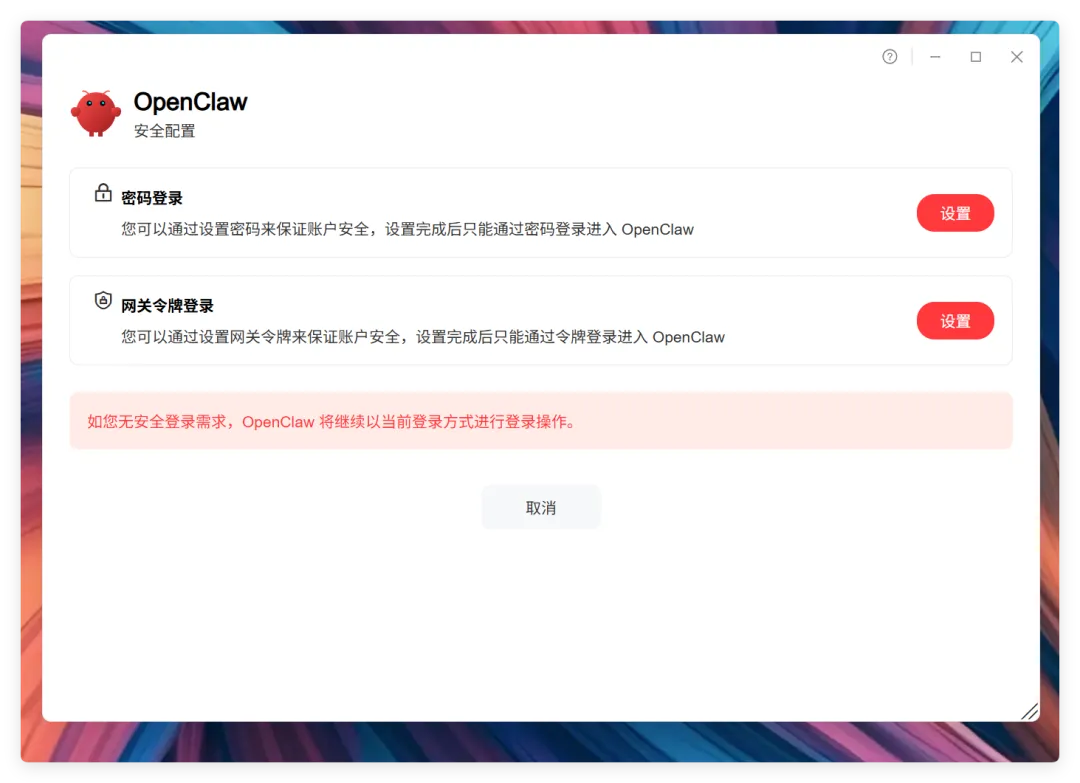Cancel with the 取消 button
This screenshot has height=783, width=1080.
[541, 508]
